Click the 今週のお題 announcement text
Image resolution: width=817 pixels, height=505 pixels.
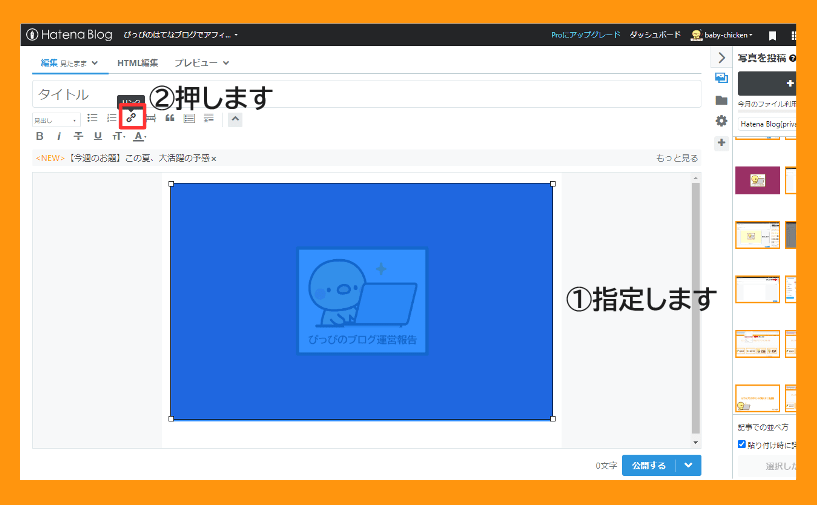(139, 158)
